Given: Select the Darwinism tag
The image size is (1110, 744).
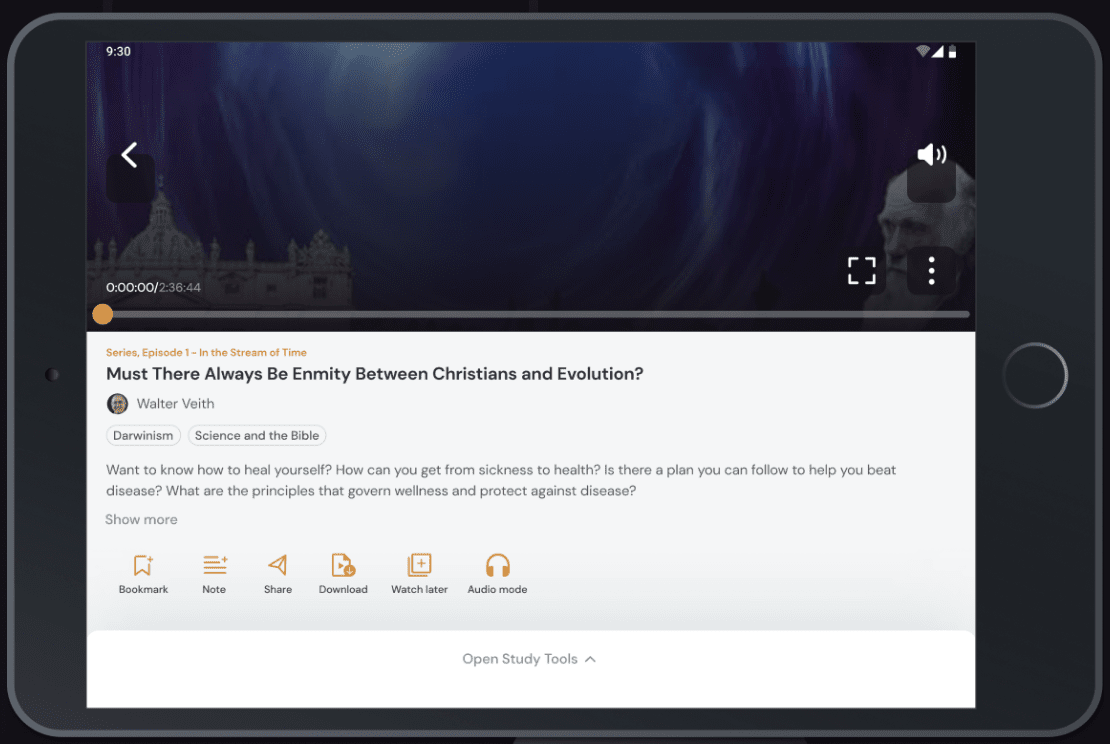Looking at the screenshot, I should tap(143, 436).
